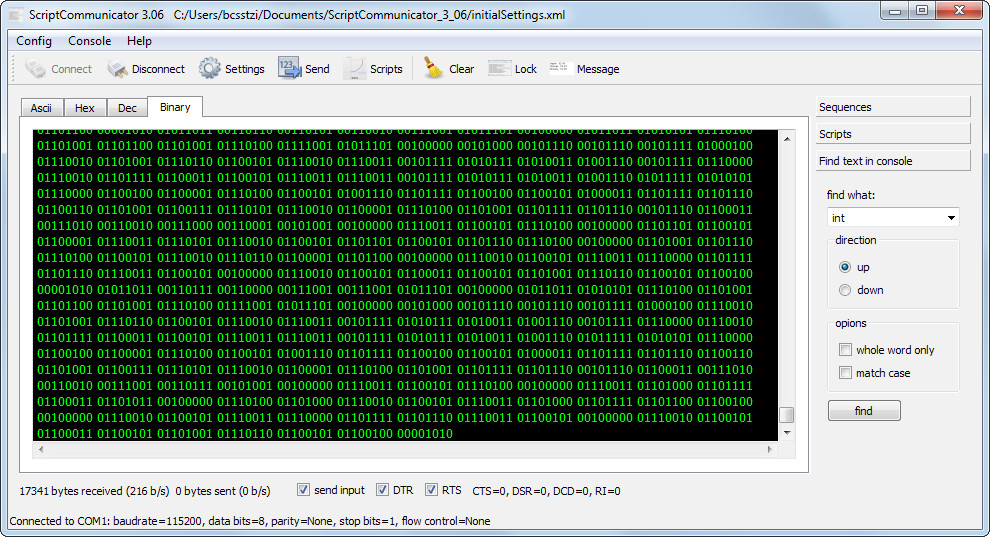The image size is (990, 537).
Task: Close the ScriptCommunicator window
Action: point(959,11)
